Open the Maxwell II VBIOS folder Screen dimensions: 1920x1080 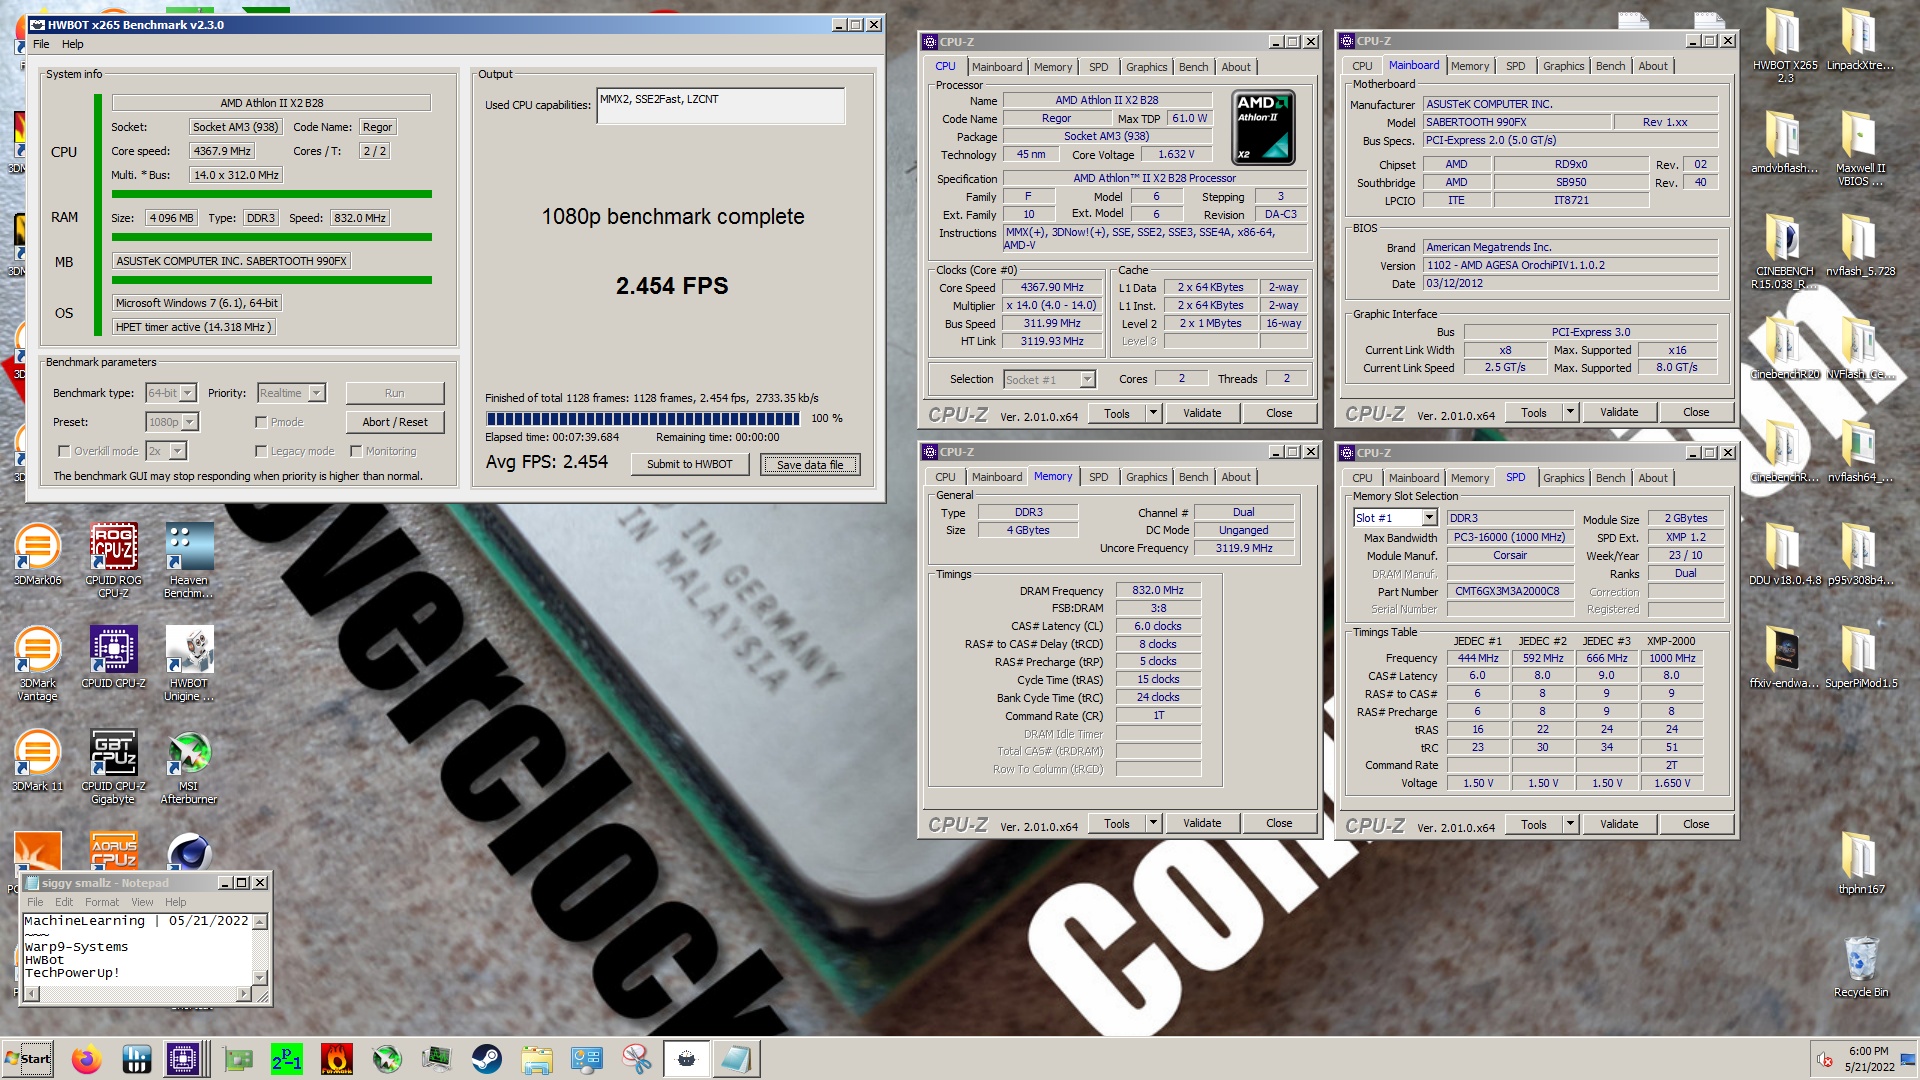pos(1860,148)
